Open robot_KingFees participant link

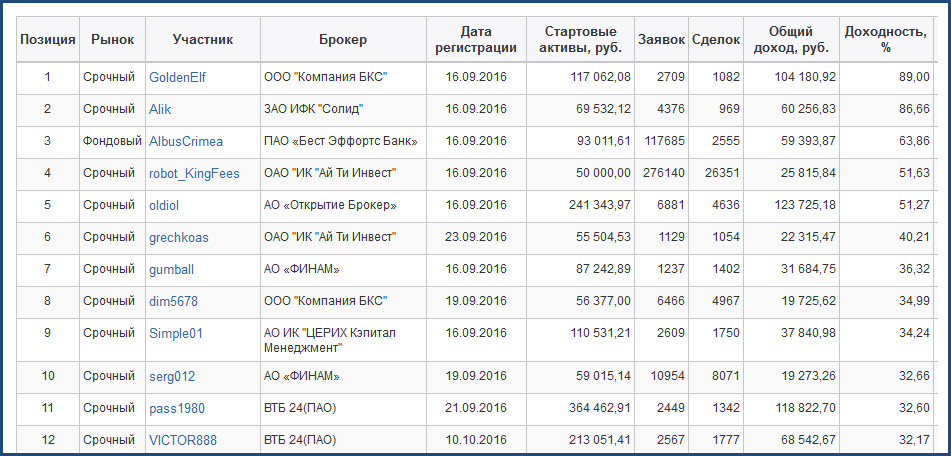click(194, 174)
